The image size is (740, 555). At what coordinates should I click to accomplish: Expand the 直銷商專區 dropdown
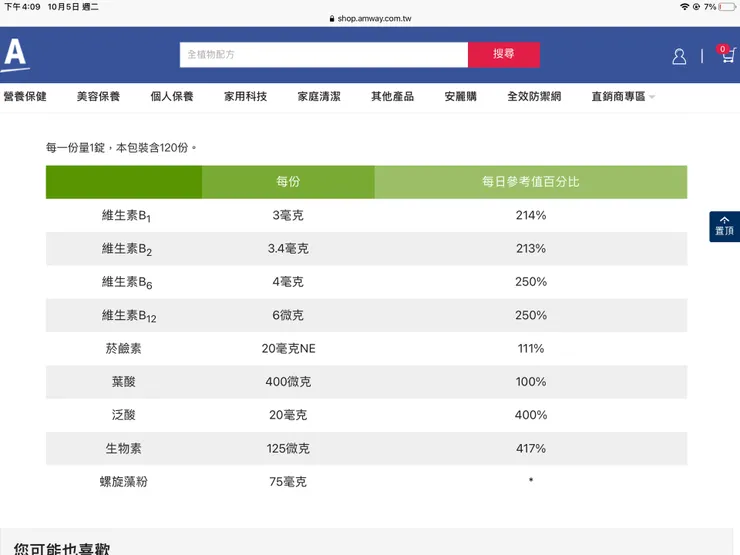point(623,96)
